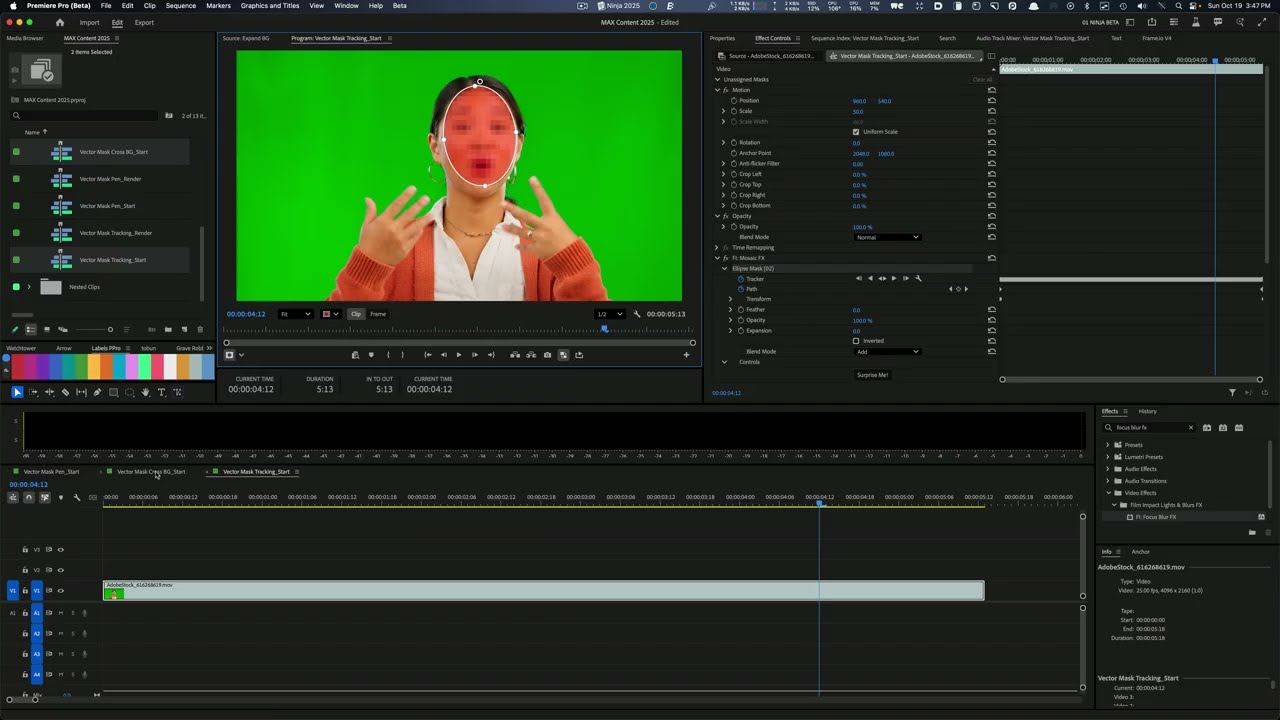
Task: Step back one frame in Program monitor
Action: coord(443,355)
